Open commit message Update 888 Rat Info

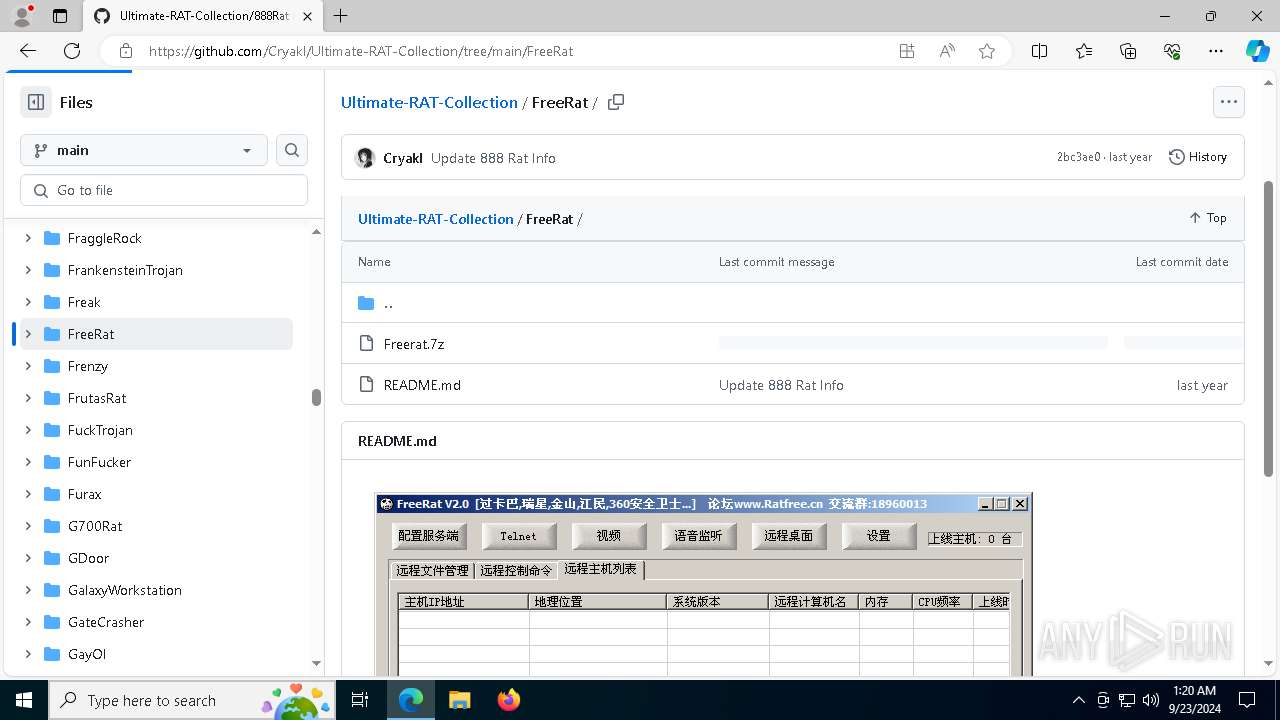[x=493, y=158]
